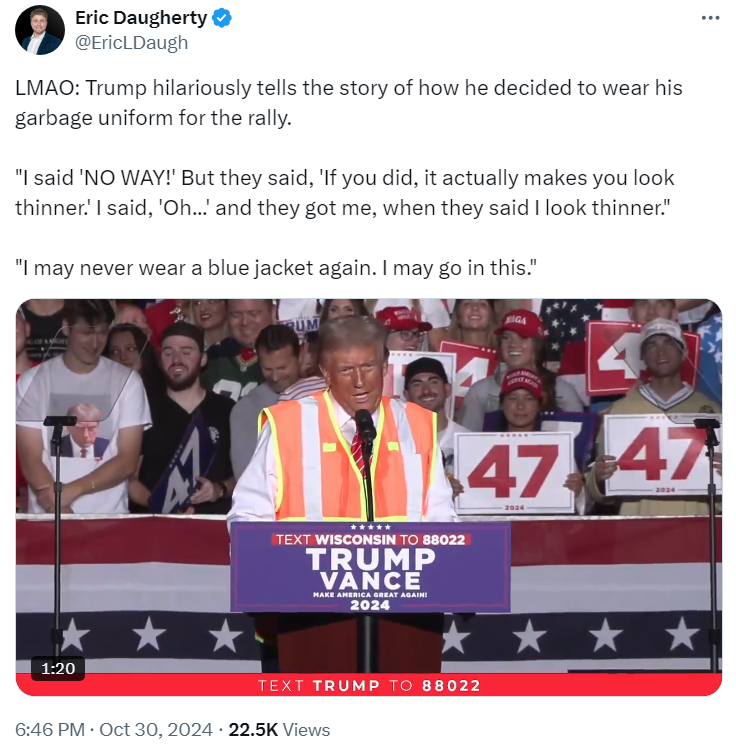This screenshot has height=752, width=736.
Task: Click the Oct 30, 2024 date
Action: tap(156, 729)
